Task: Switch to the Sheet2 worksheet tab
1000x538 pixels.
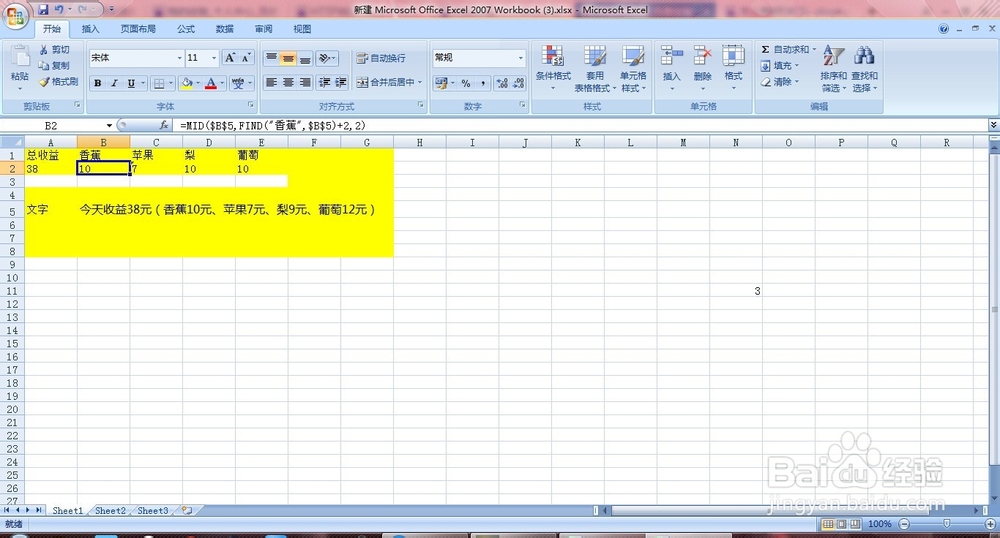Action: [x=110, y=511]
